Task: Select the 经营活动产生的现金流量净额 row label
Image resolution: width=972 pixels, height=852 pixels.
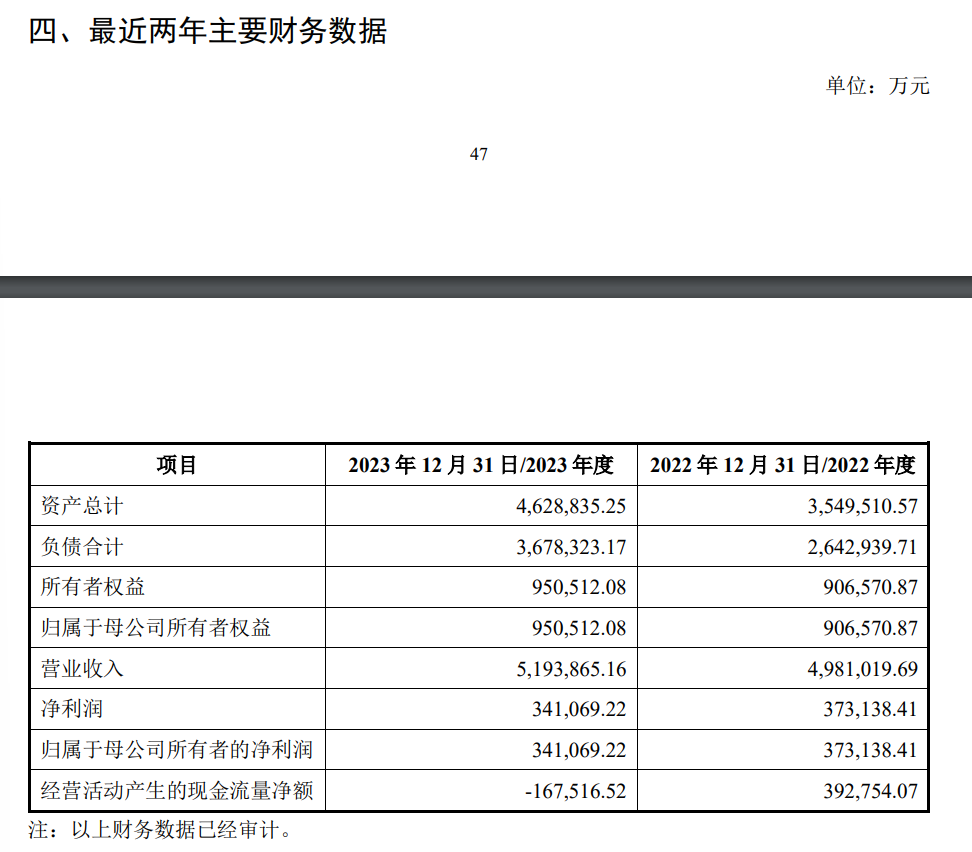Action: pos(177,791)
